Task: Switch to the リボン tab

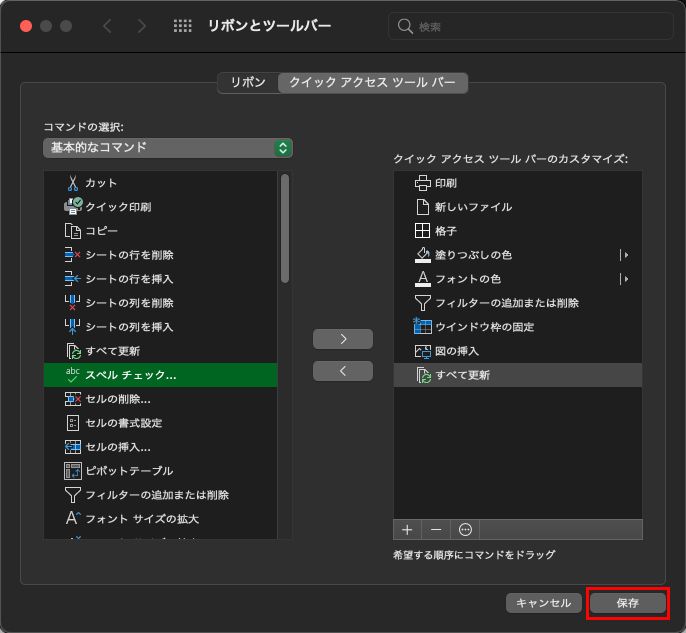Action: (x=248, y=83)
